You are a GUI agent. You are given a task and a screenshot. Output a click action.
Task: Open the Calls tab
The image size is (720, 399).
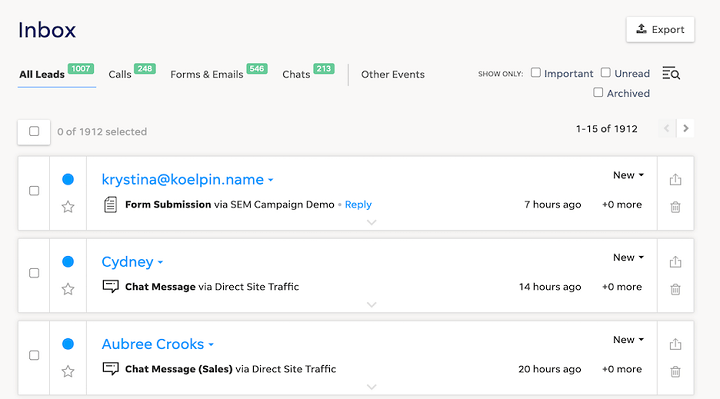(x=120, y=74)
